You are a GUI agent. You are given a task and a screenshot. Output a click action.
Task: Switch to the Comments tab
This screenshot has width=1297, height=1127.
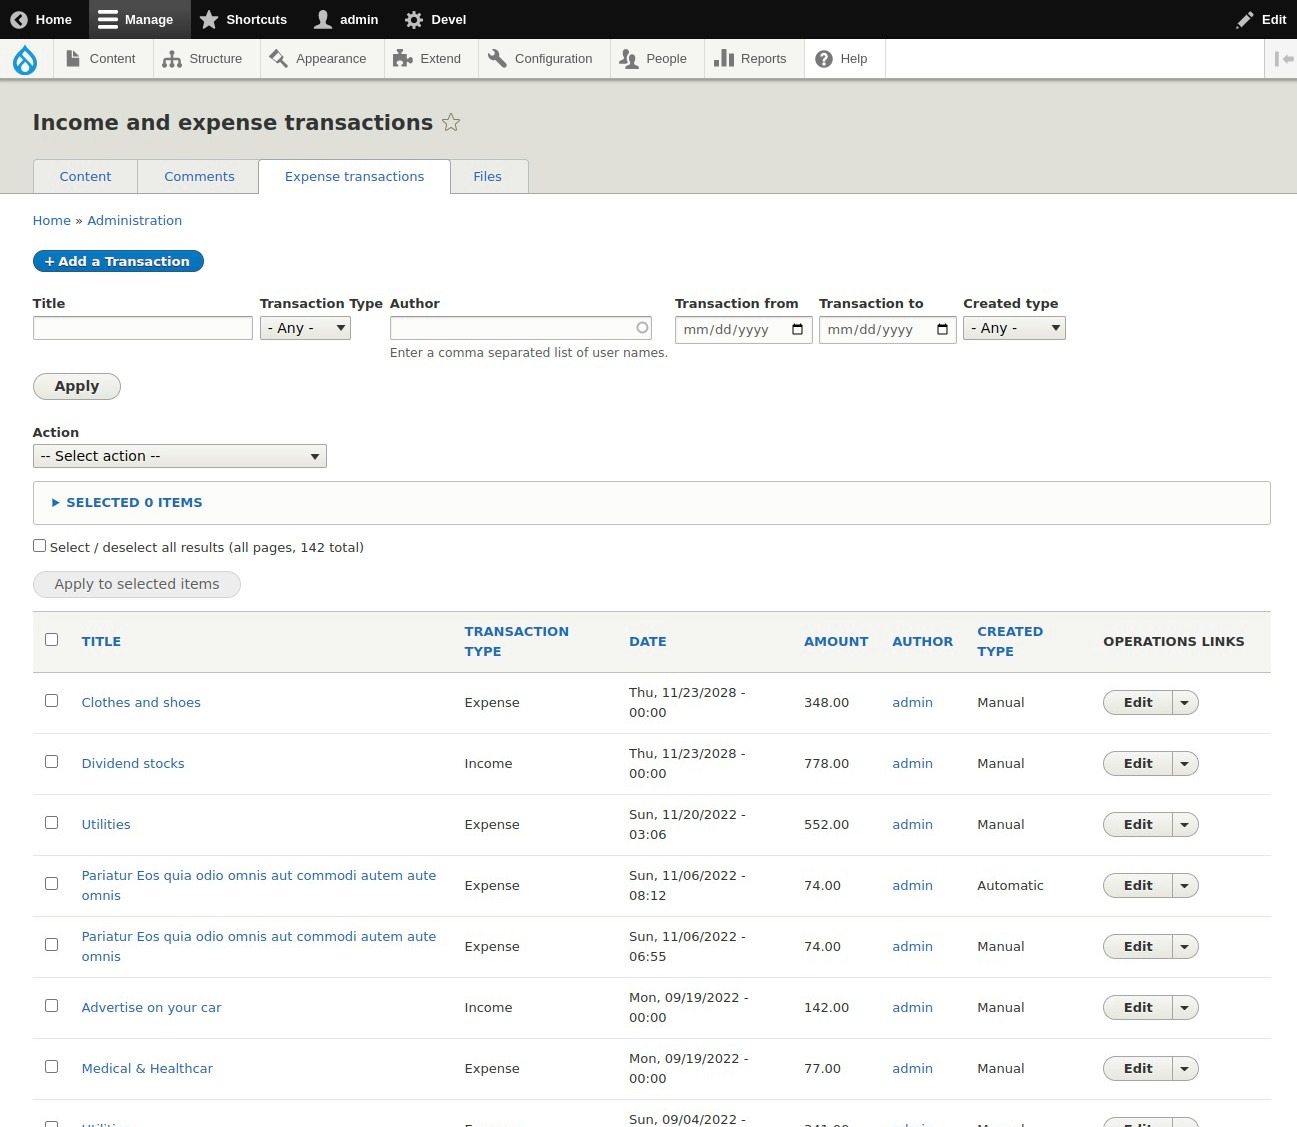click(x=198, y=176)
